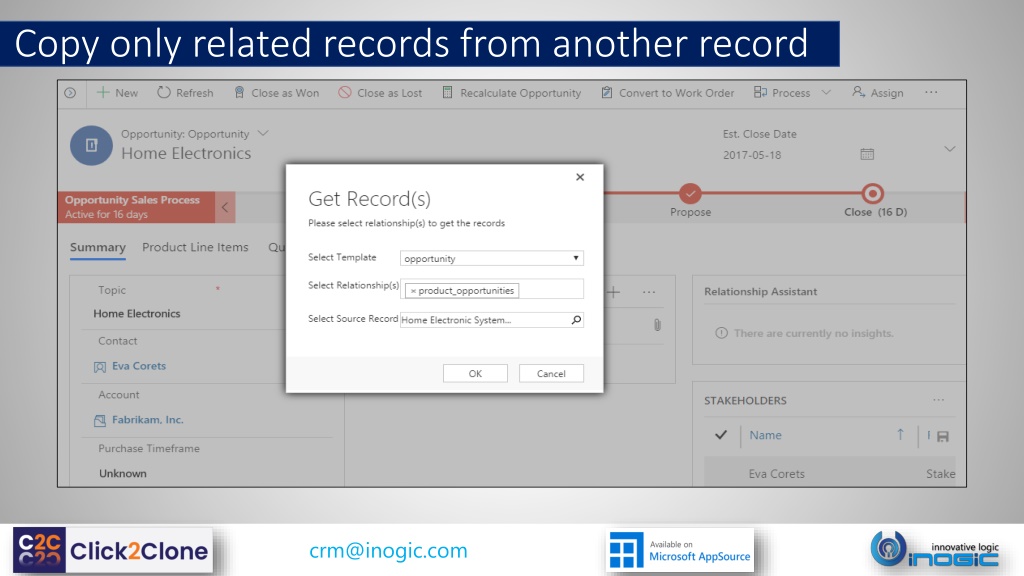Click the Eva Corets contact icon
The height and width of the screenshot is (576, 1024).
100,367
